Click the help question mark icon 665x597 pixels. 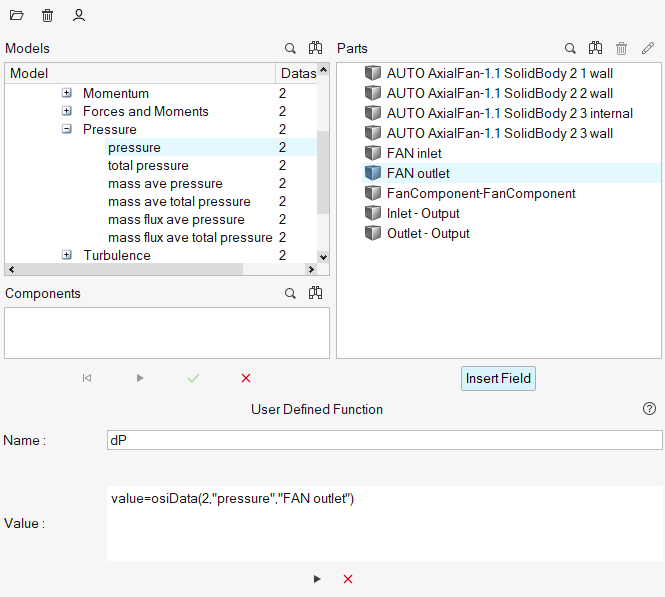tap(649, 409)
